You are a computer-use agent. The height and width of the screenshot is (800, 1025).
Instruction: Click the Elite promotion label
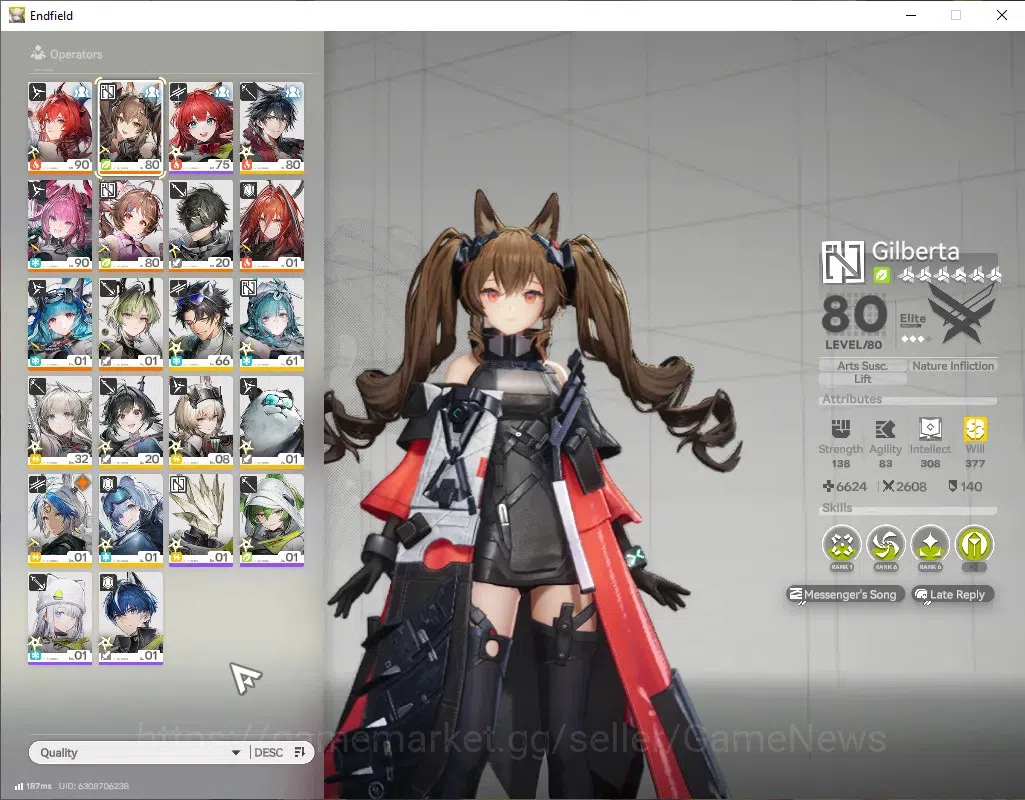[x=913, y=319]
